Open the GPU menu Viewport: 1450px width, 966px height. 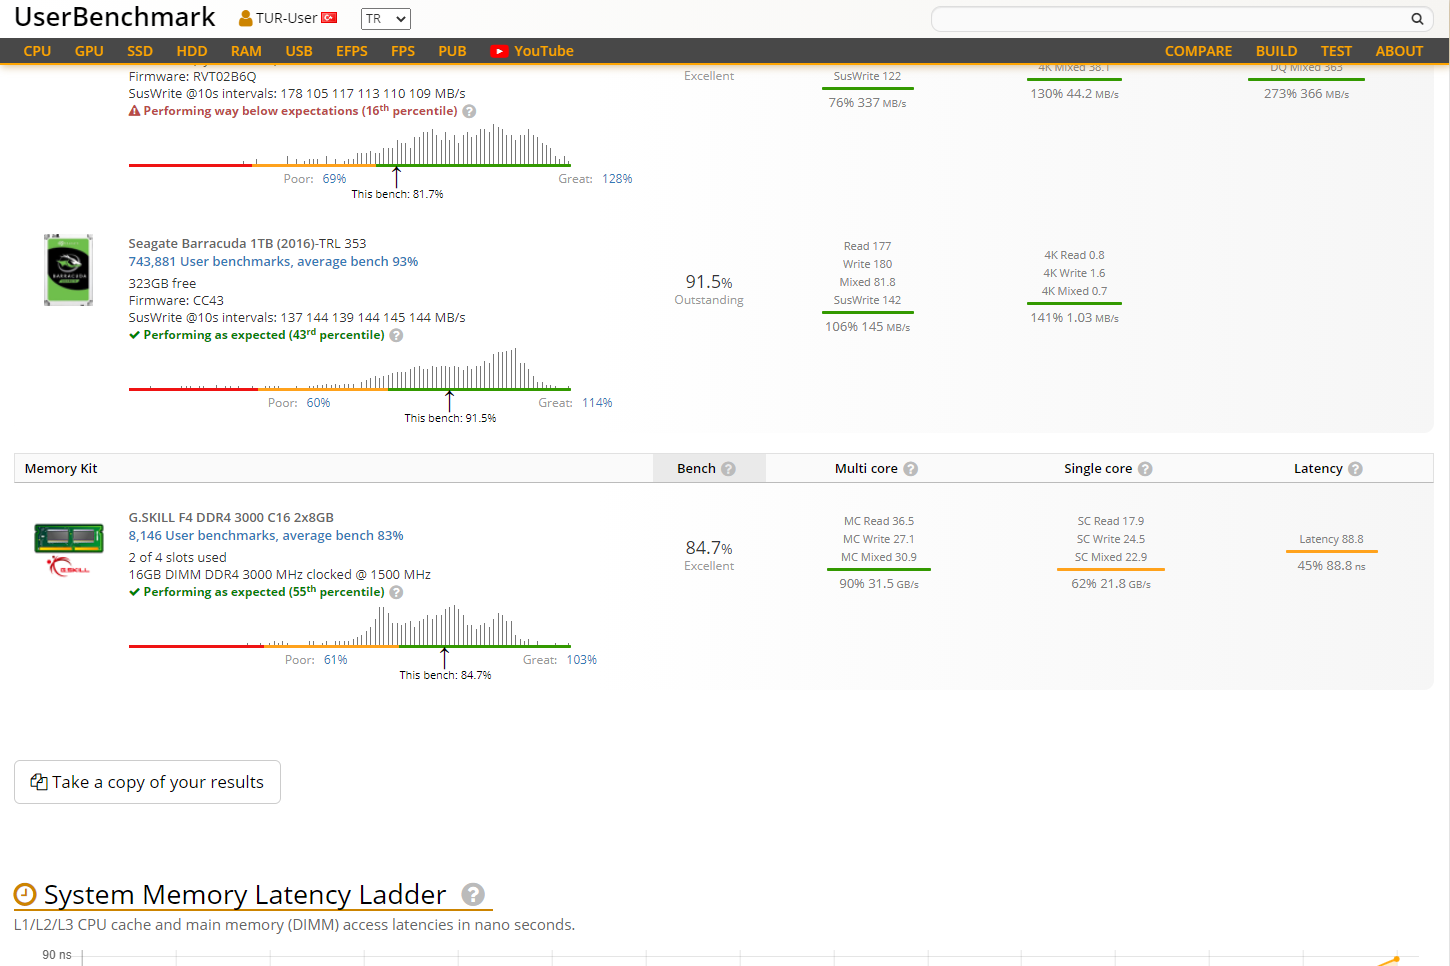coord(89,51)
